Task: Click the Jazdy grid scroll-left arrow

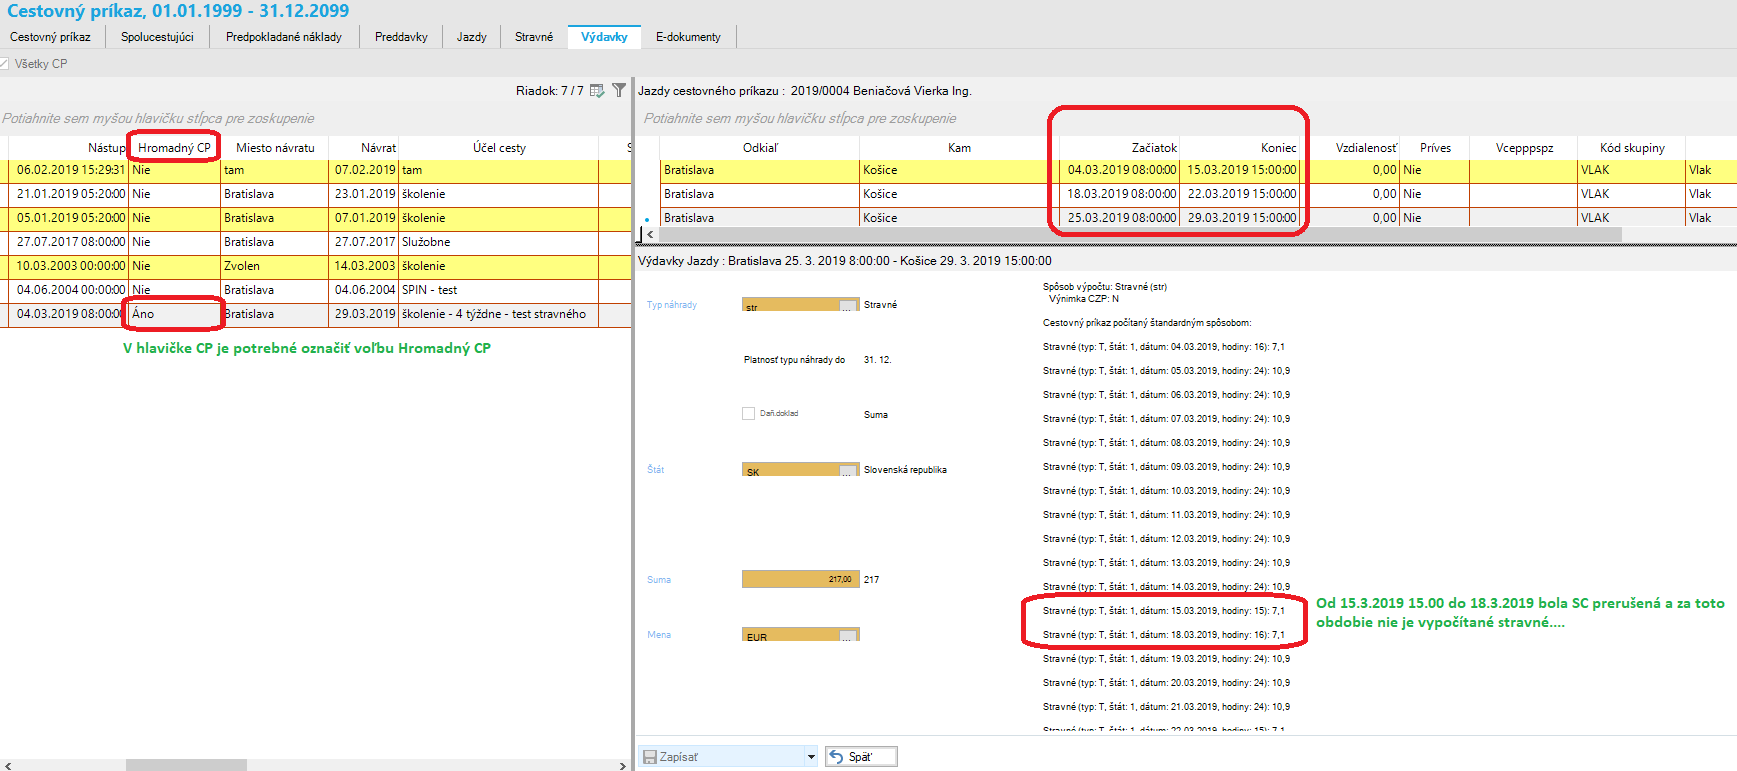Action: coord(650,234)
